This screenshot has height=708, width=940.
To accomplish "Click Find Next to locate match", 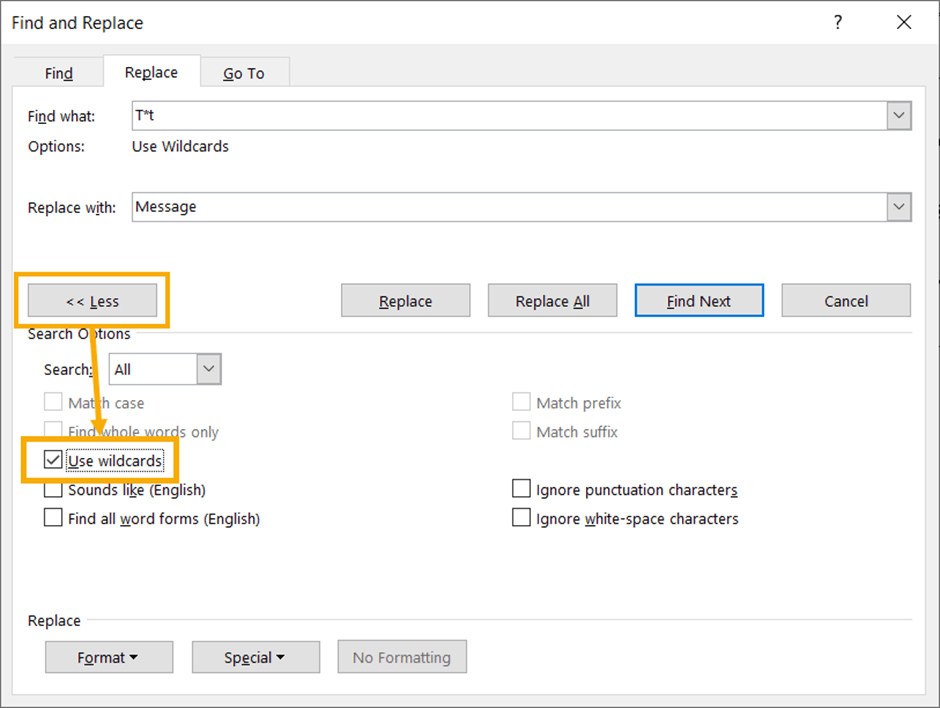I will 699,300.
